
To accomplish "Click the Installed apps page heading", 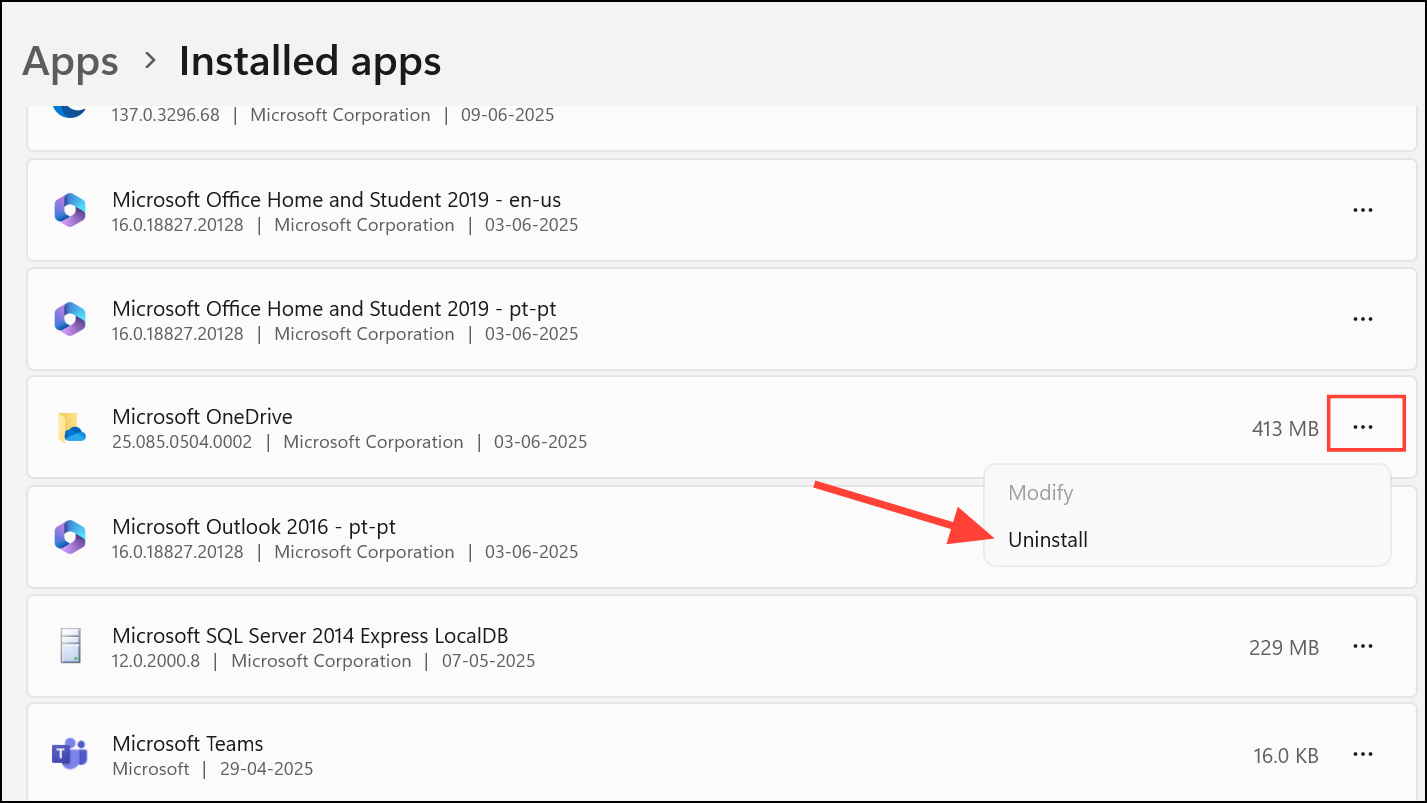I will pyautogui.click(x=310, y=62).
